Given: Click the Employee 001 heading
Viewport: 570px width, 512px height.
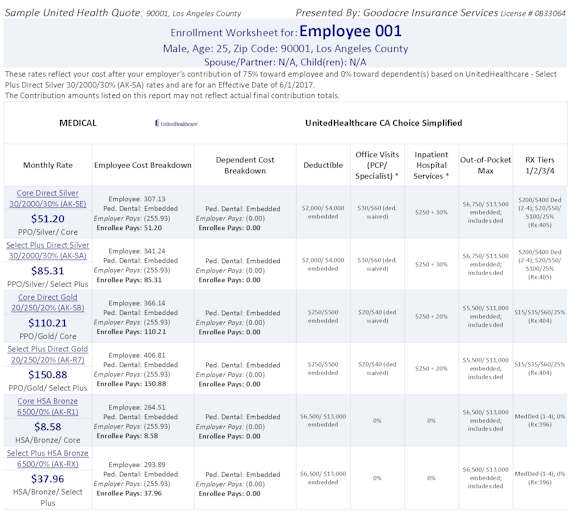Looking at the screenshot, I should point(350,31).
